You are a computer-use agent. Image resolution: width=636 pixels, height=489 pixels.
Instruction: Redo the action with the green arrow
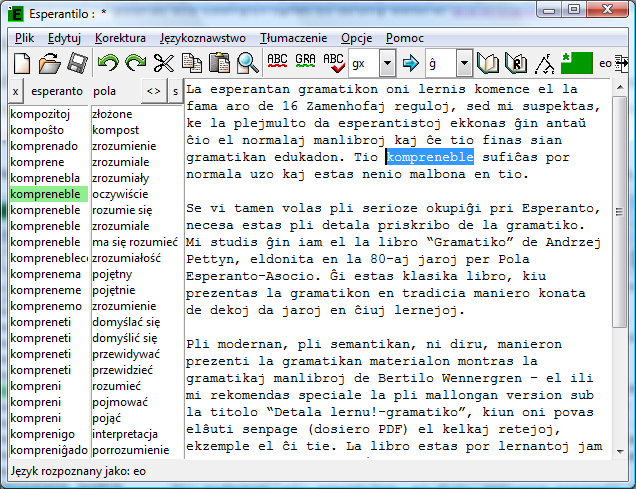pyautogui.click(x=136, y=63)
